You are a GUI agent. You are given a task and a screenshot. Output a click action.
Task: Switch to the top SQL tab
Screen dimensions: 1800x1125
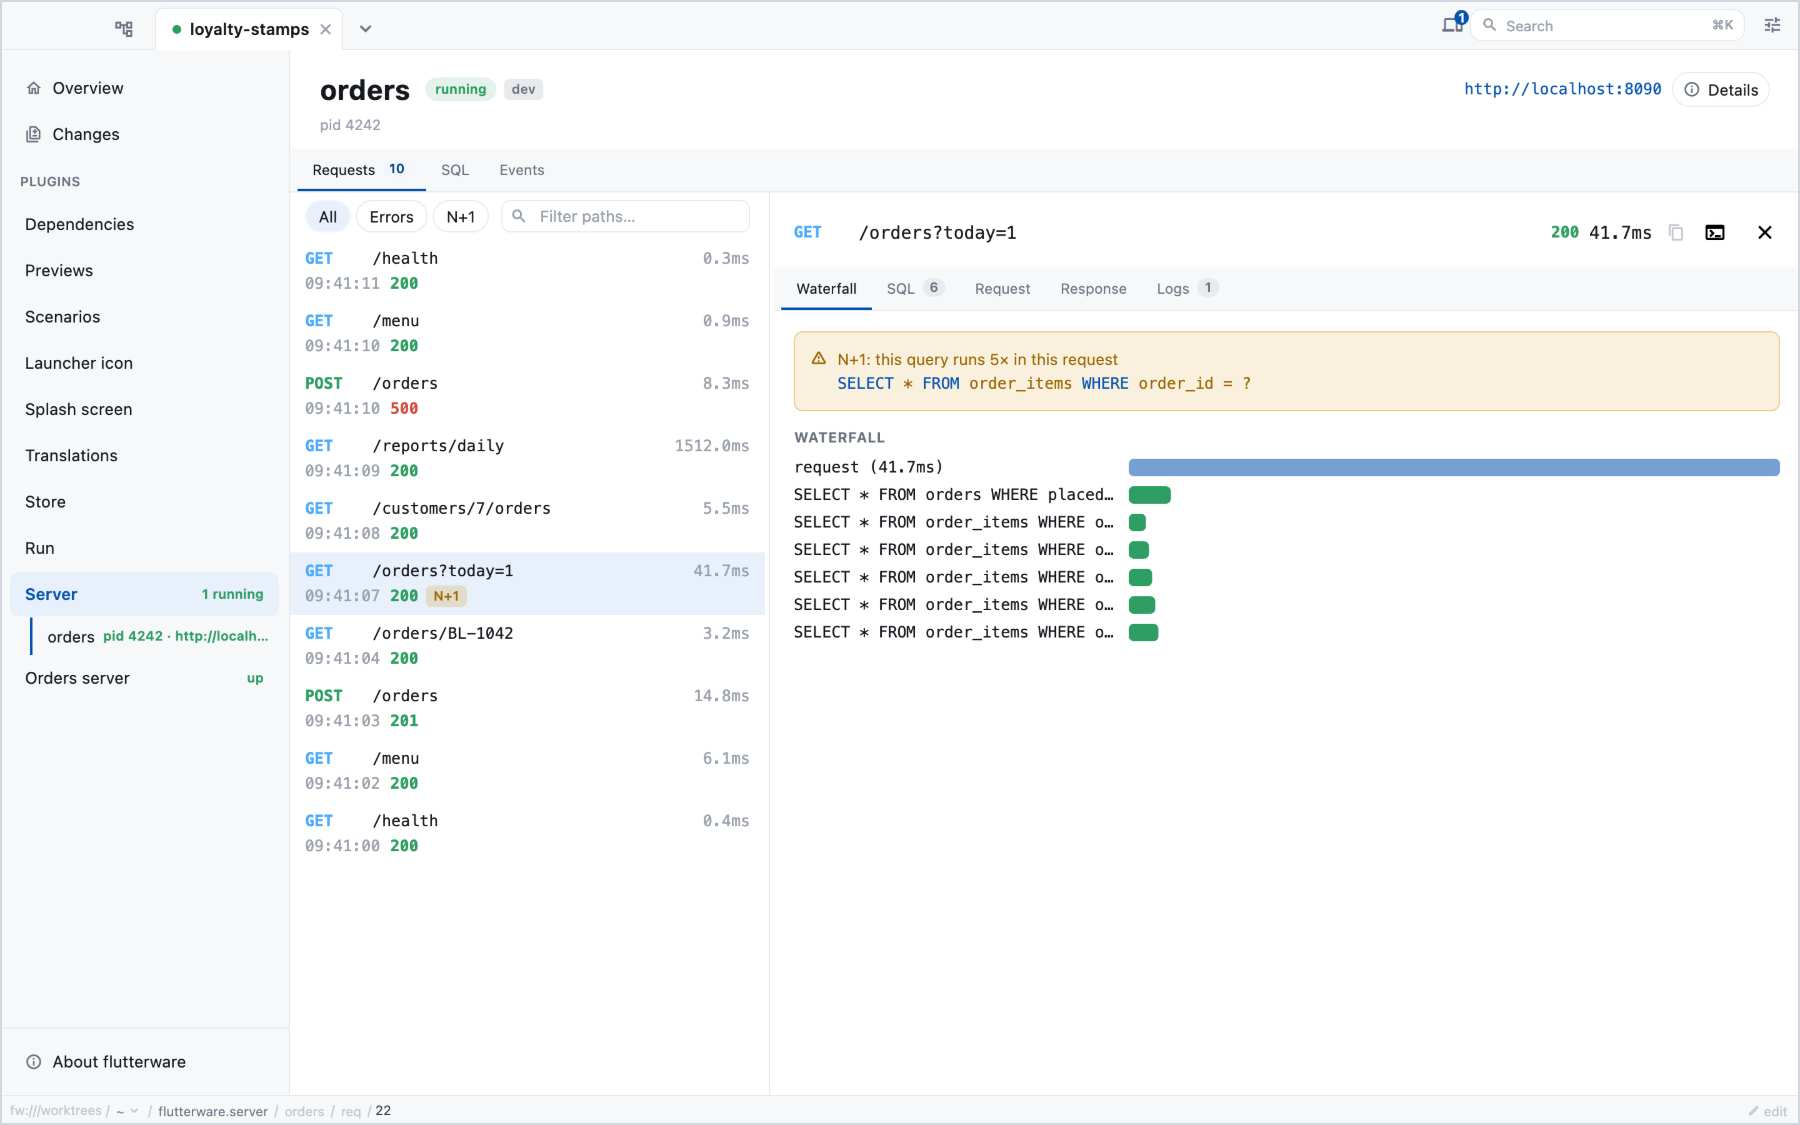(455, 170)
